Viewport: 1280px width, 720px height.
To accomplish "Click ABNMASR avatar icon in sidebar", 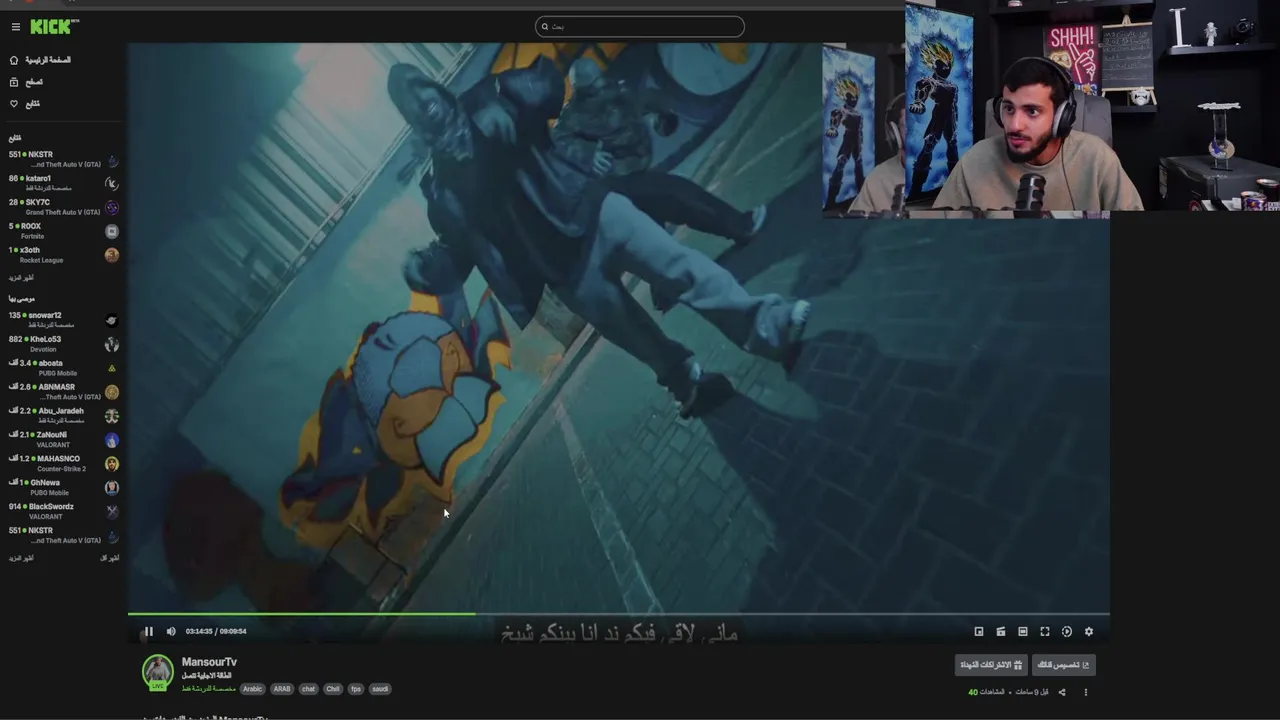I will click(x=112, y=392).
